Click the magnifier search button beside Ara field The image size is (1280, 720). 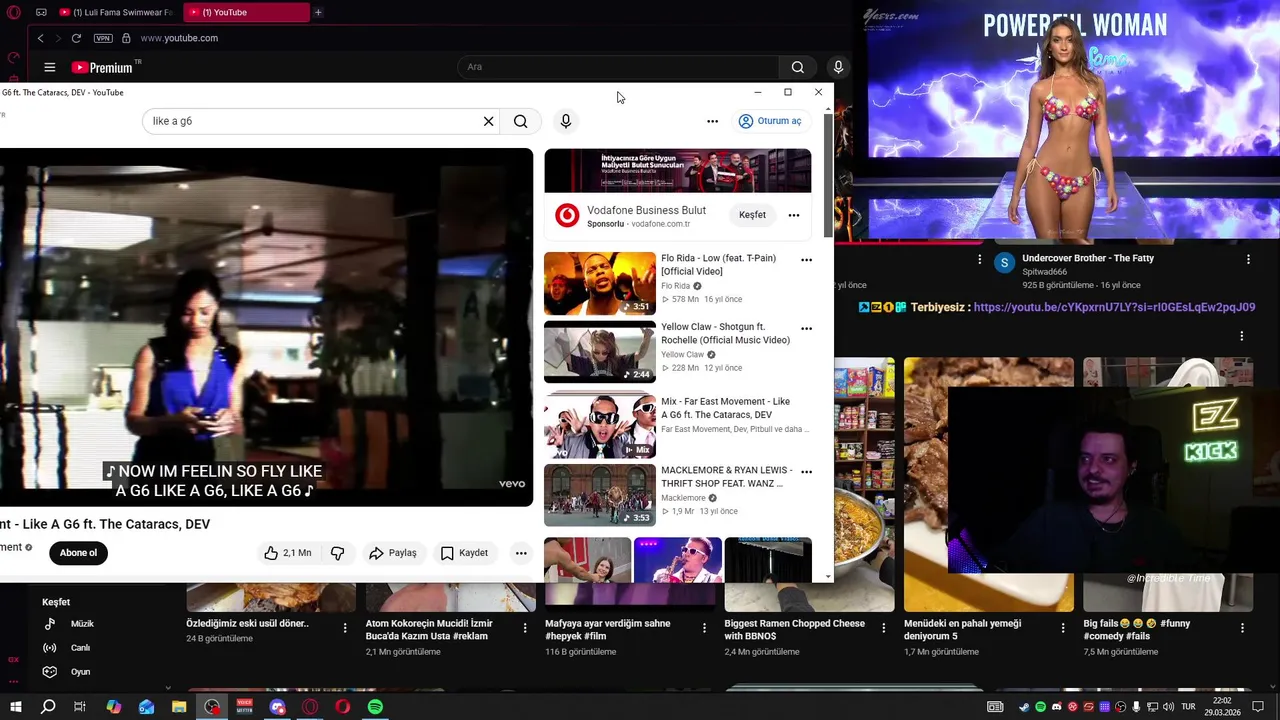coord(797,67)
